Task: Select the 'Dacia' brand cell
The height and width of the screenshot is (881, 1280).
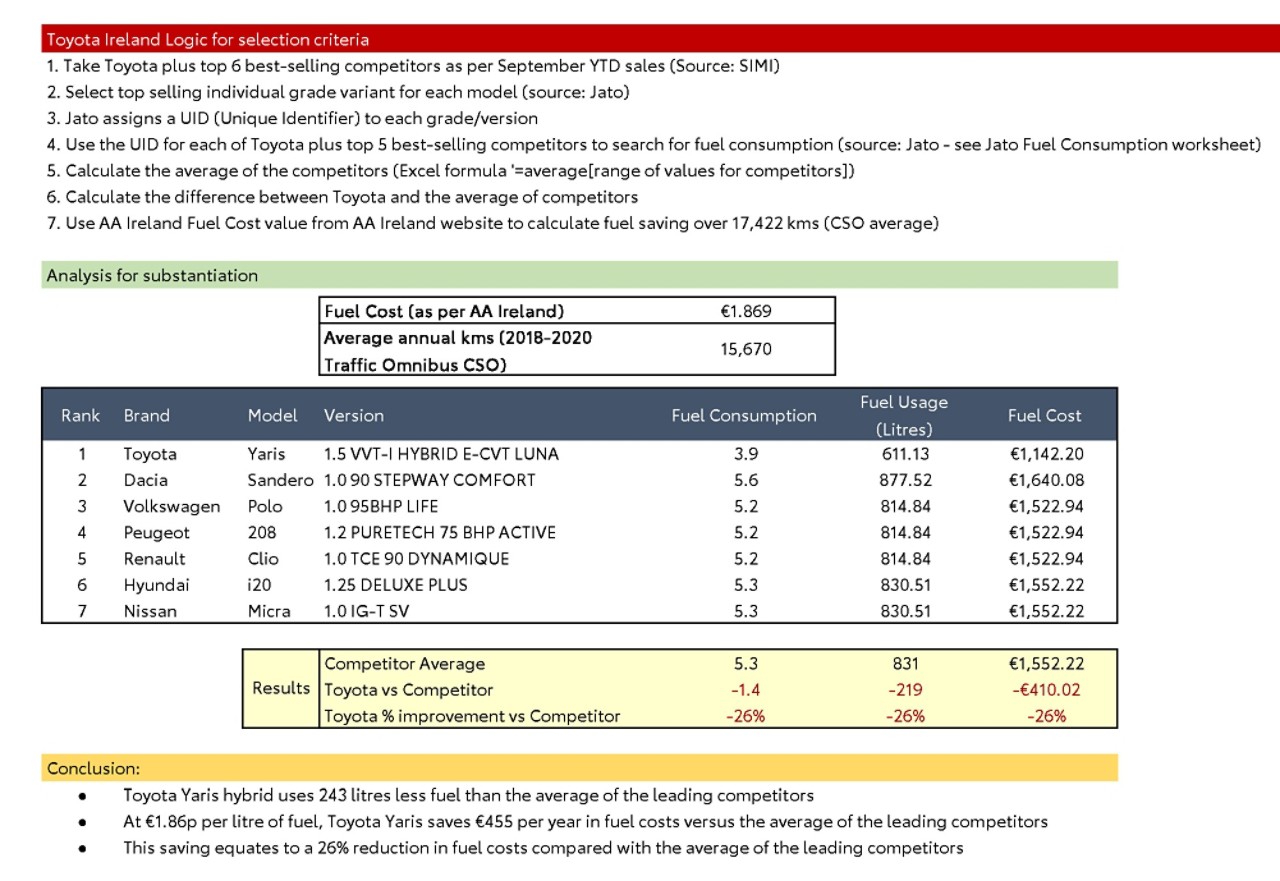Action: [x=146, y=480]
